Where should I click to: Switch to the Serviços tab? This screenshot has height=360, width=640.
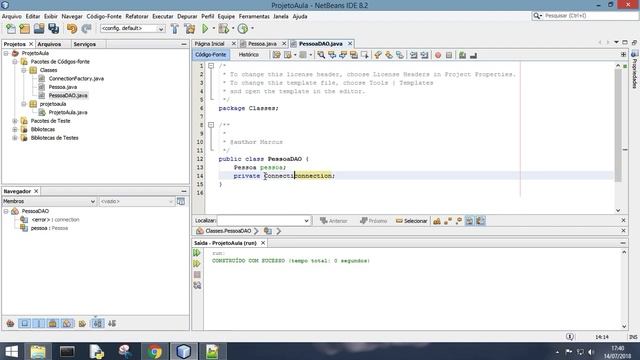pos(84,44)
